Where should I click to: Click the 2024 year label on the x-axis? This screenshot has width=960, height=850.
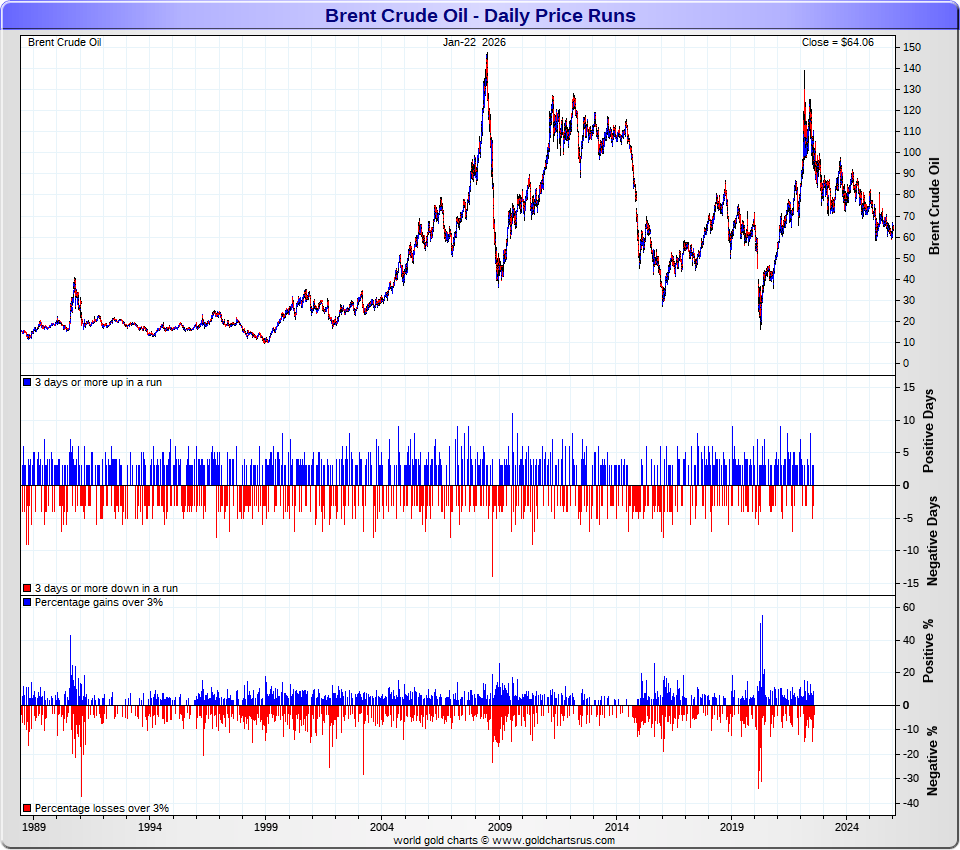[848, 828]
